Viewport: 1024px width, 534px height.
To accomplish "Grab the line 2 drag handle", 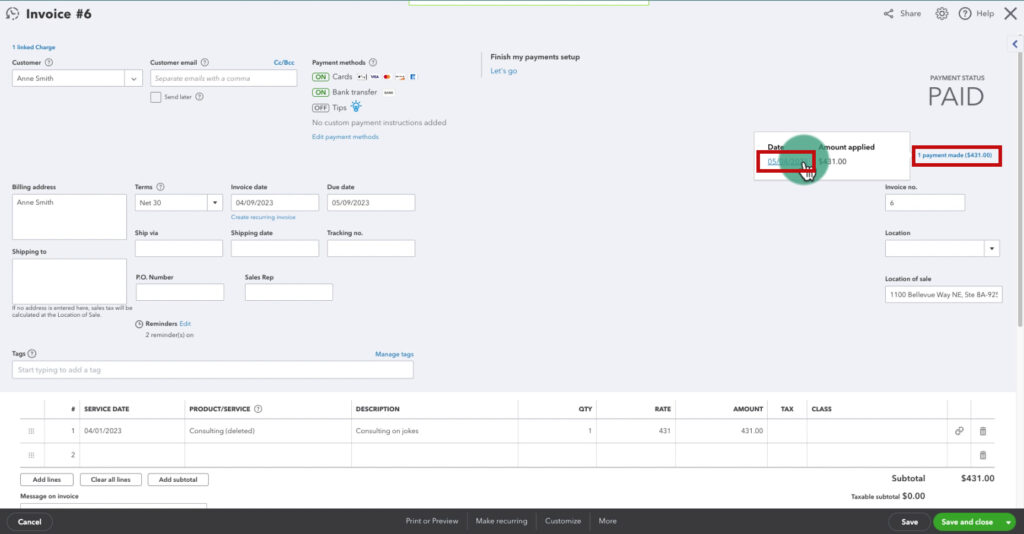I will pos(31,455).
